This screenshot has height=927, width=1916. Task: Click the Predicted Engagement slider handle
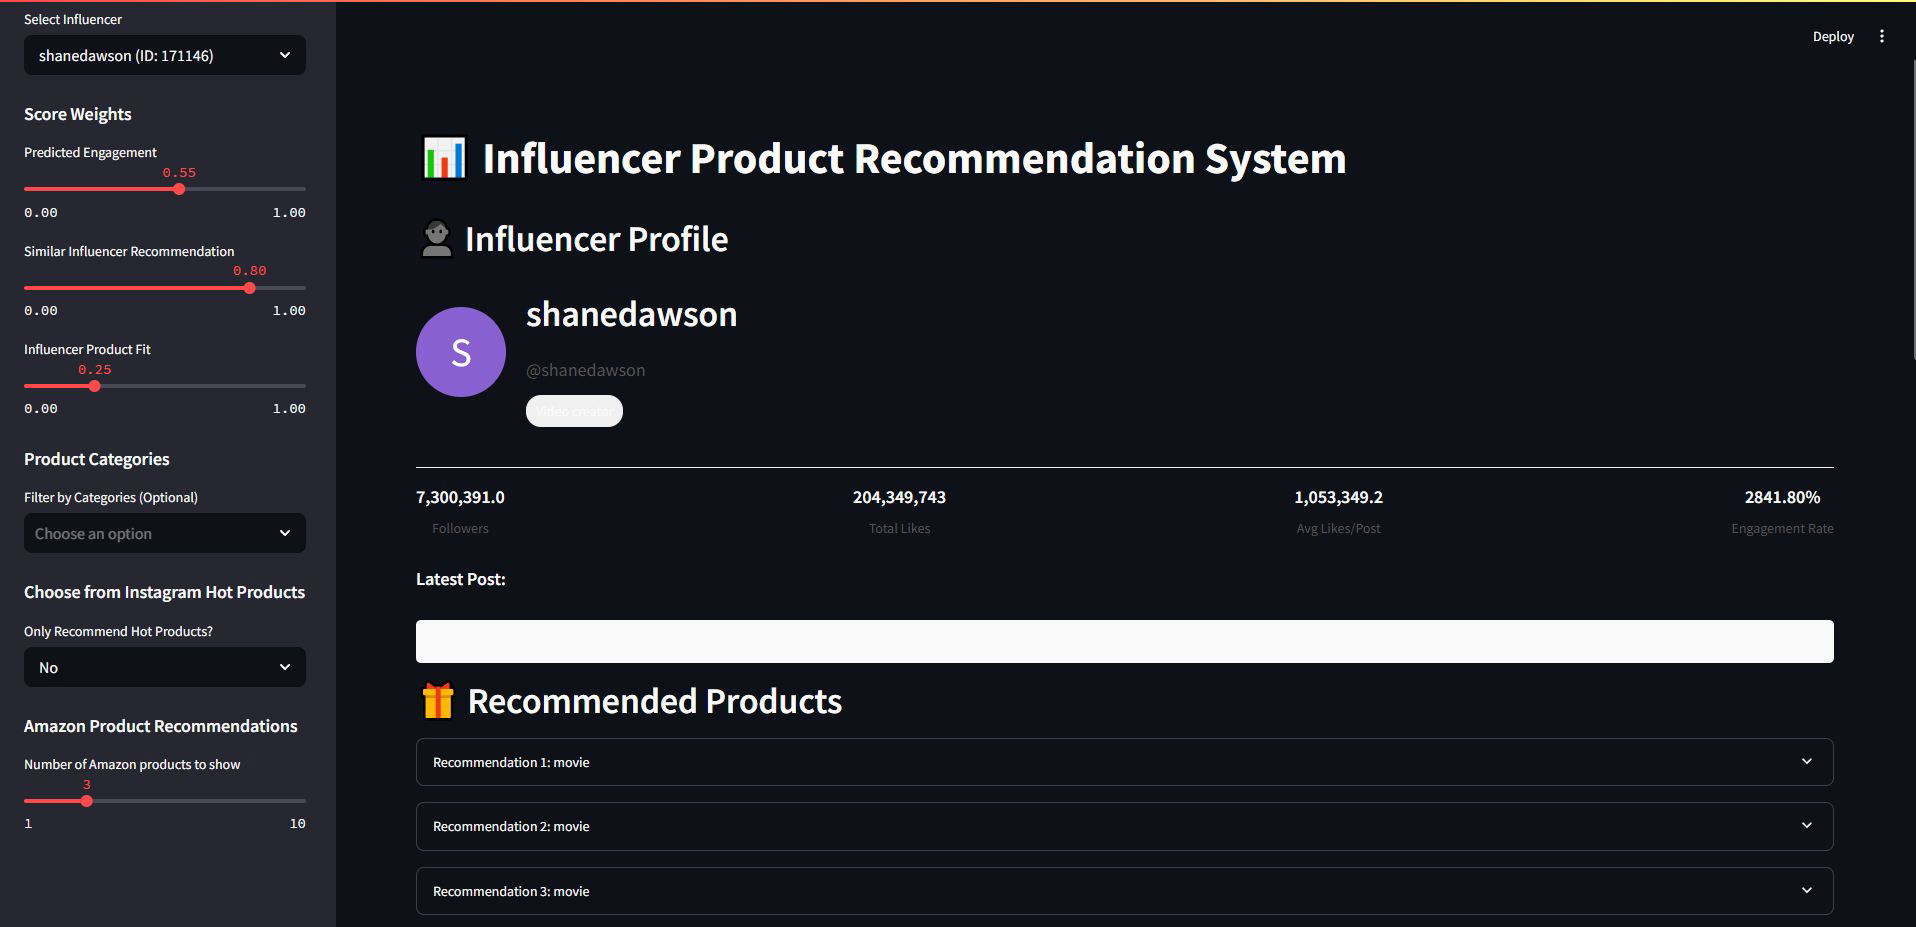click(179, 189)
